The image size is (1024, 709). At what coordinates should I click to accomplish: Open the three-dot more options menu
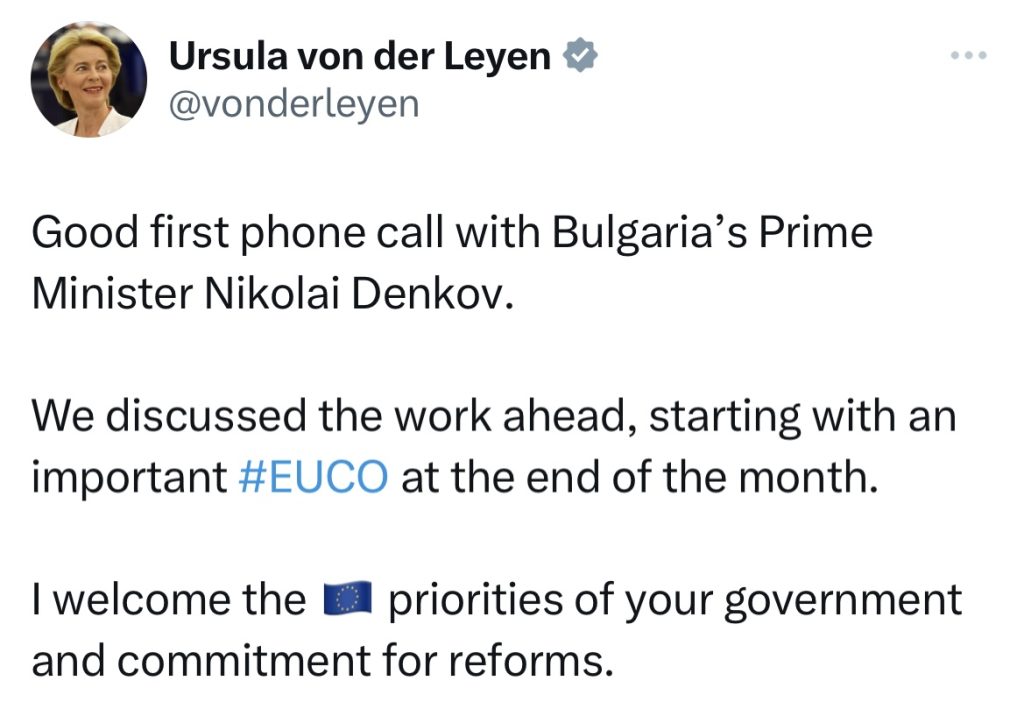point(968,55)
